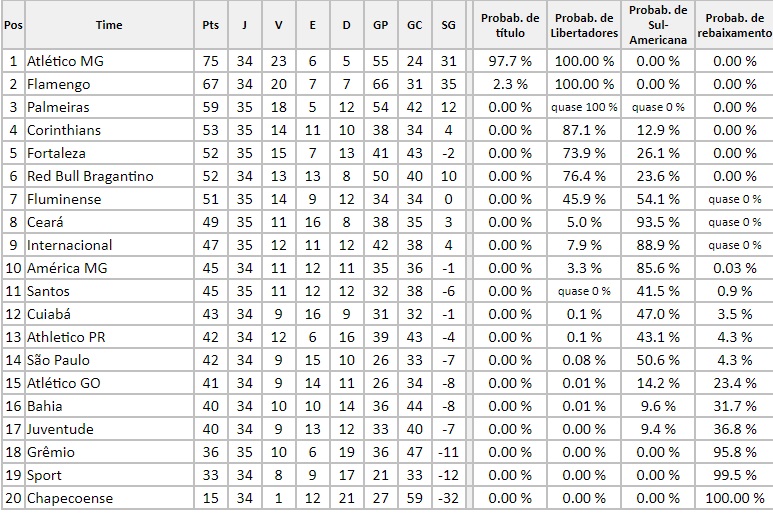Open the Athletico PR team entry
Viewport: 773px width, 513px height.
coord(67,337)
